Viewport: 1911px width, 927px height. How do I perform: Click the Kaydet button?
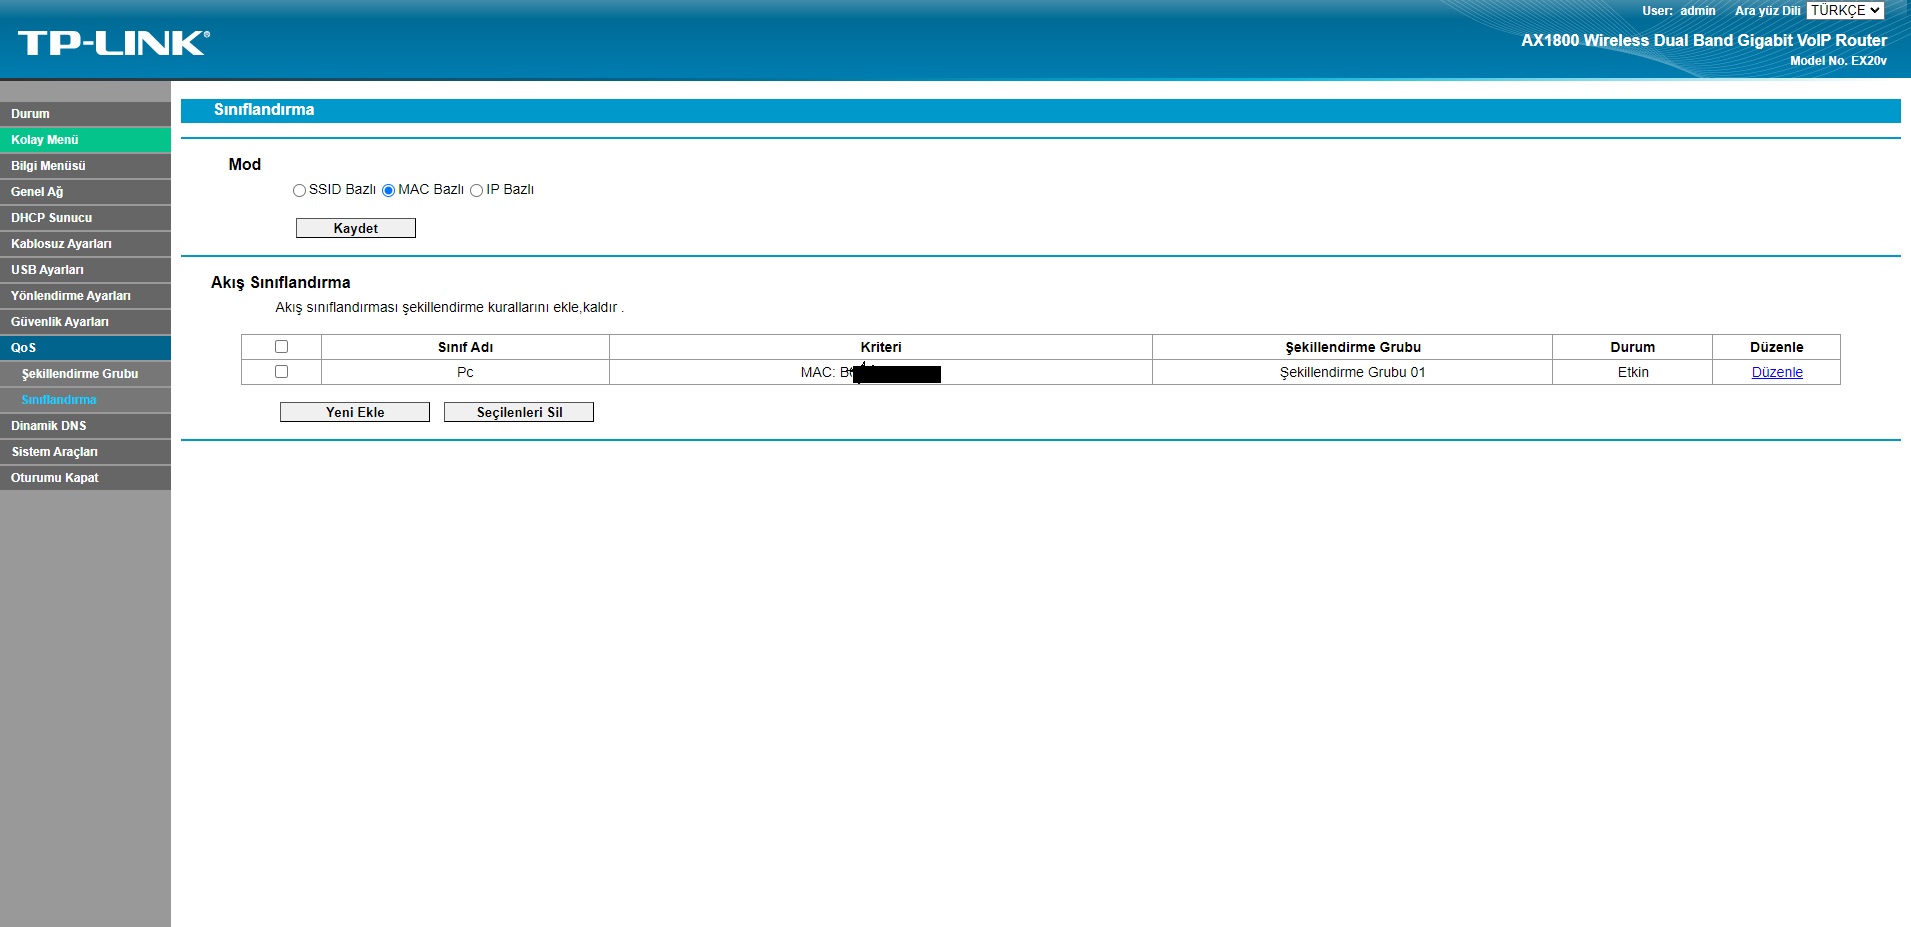[355, 228]
